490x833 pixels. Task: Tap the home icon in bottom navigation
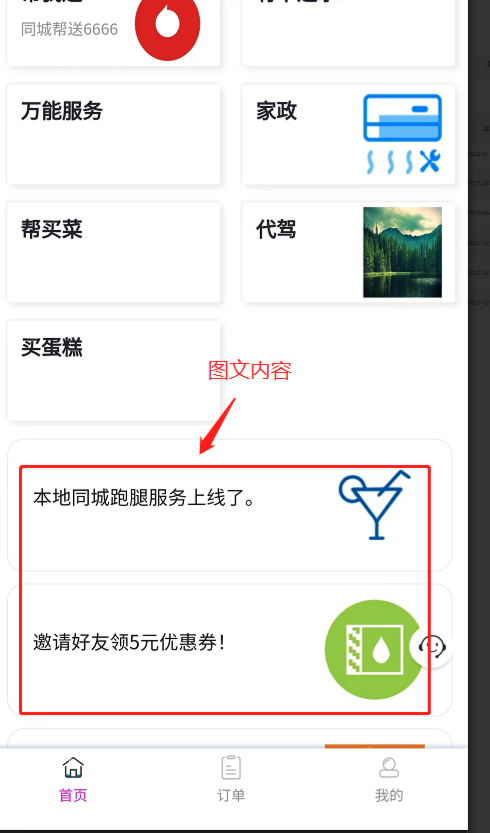tap(73, 768)
